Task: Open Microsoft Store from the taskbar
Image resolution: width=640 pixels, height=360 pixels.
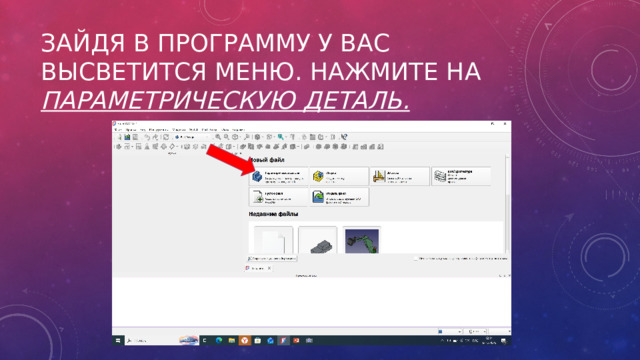Action: [x=258, y=340]
